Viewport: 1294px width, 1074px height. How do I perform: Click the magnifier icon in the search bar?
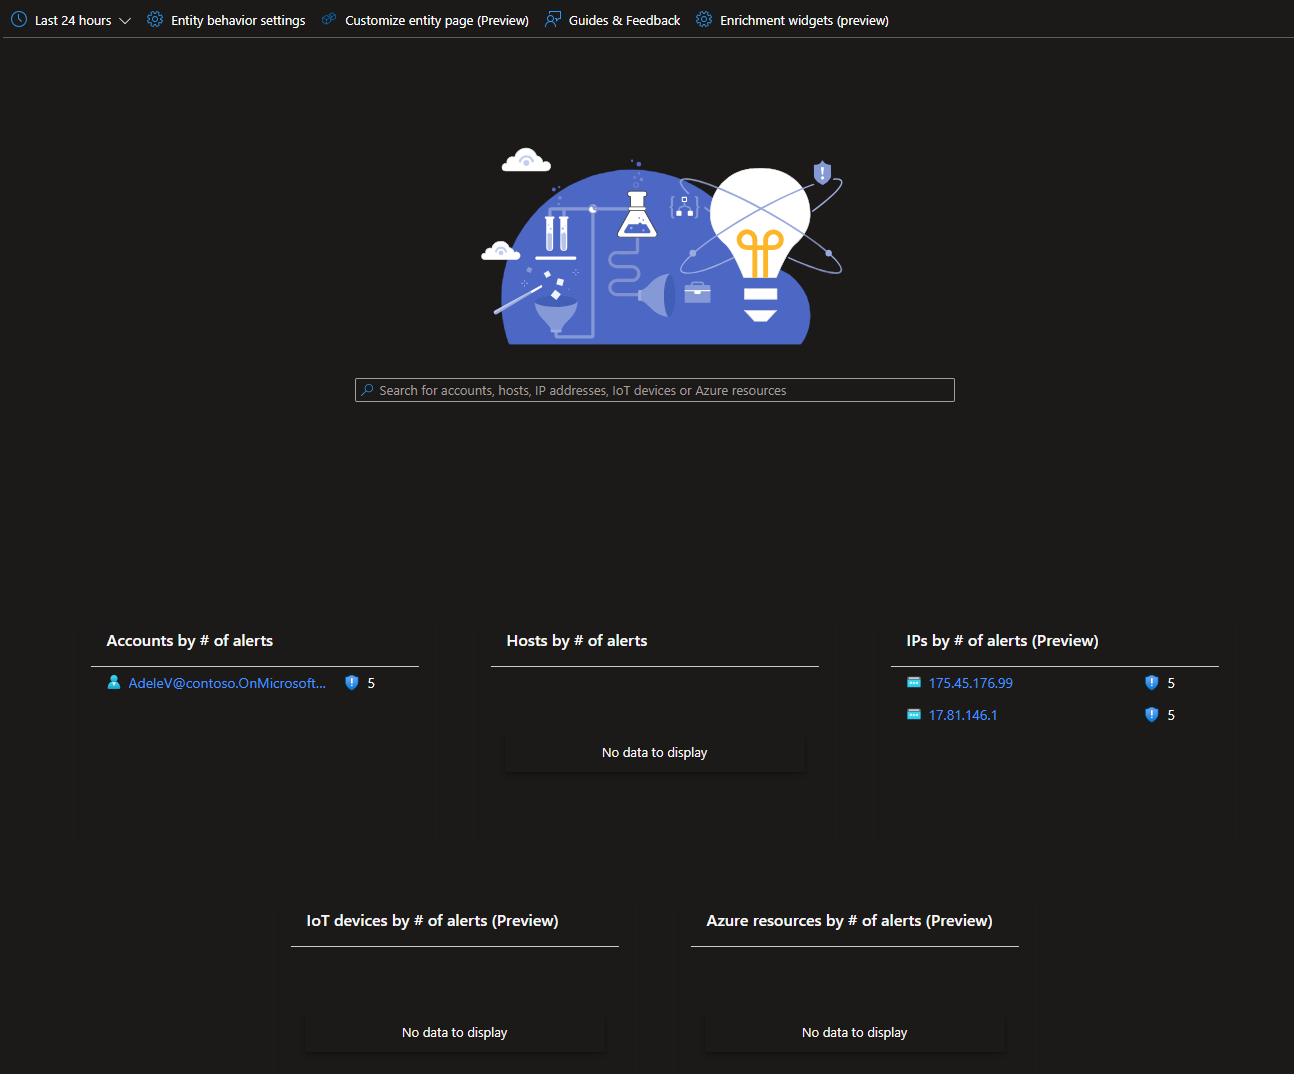pos(368,390)
